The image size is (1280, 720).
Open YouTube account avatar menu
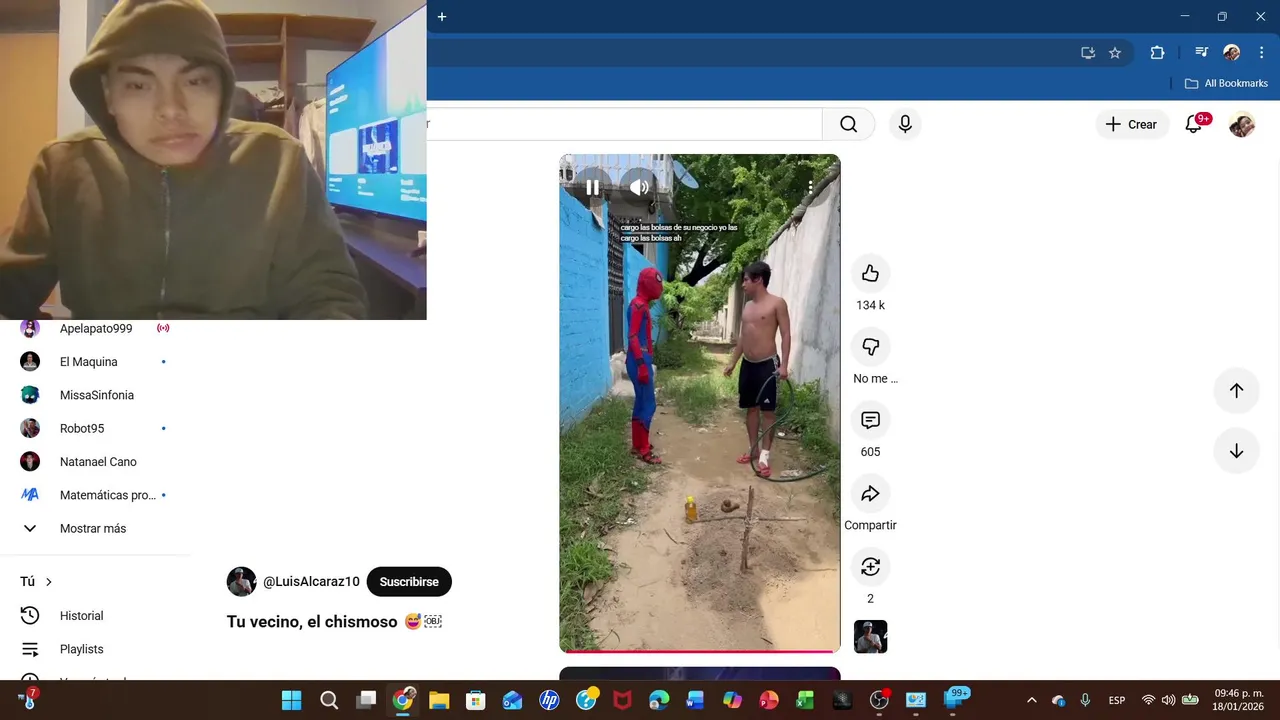click(1242, 124)
